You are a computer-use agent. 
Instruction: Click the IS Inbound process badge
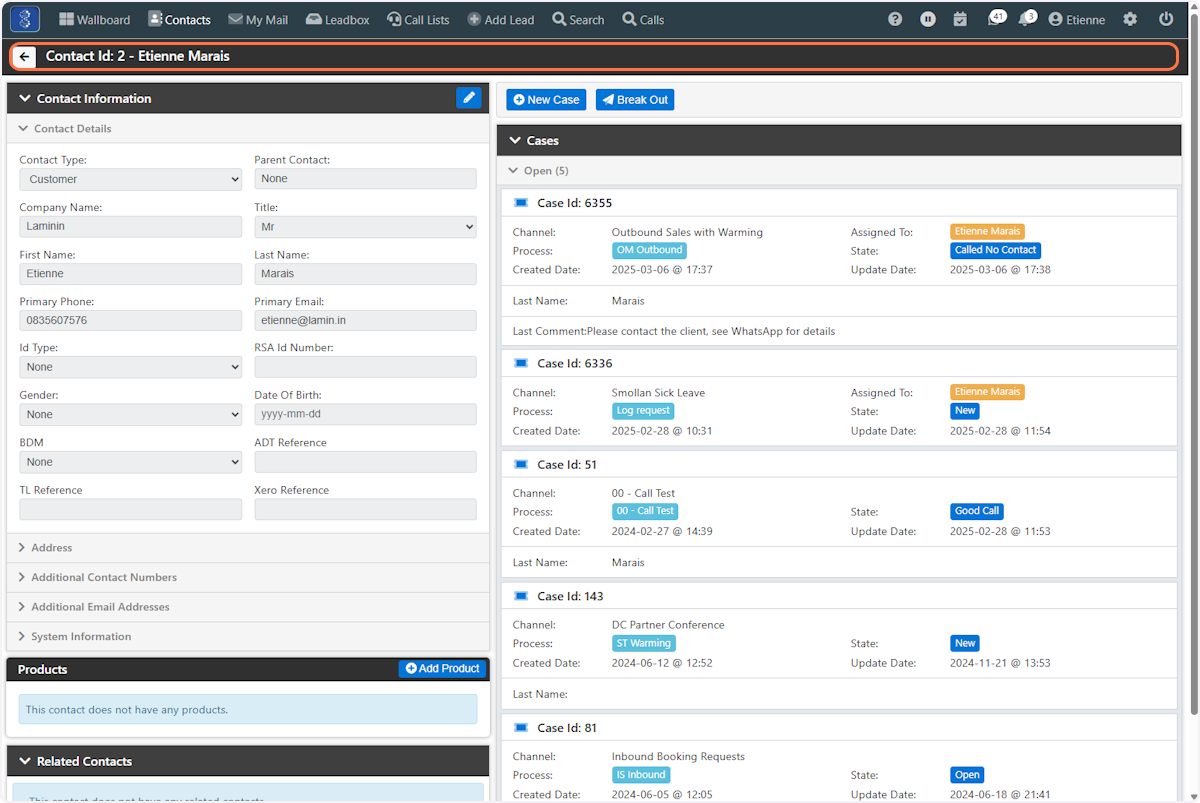641,775
